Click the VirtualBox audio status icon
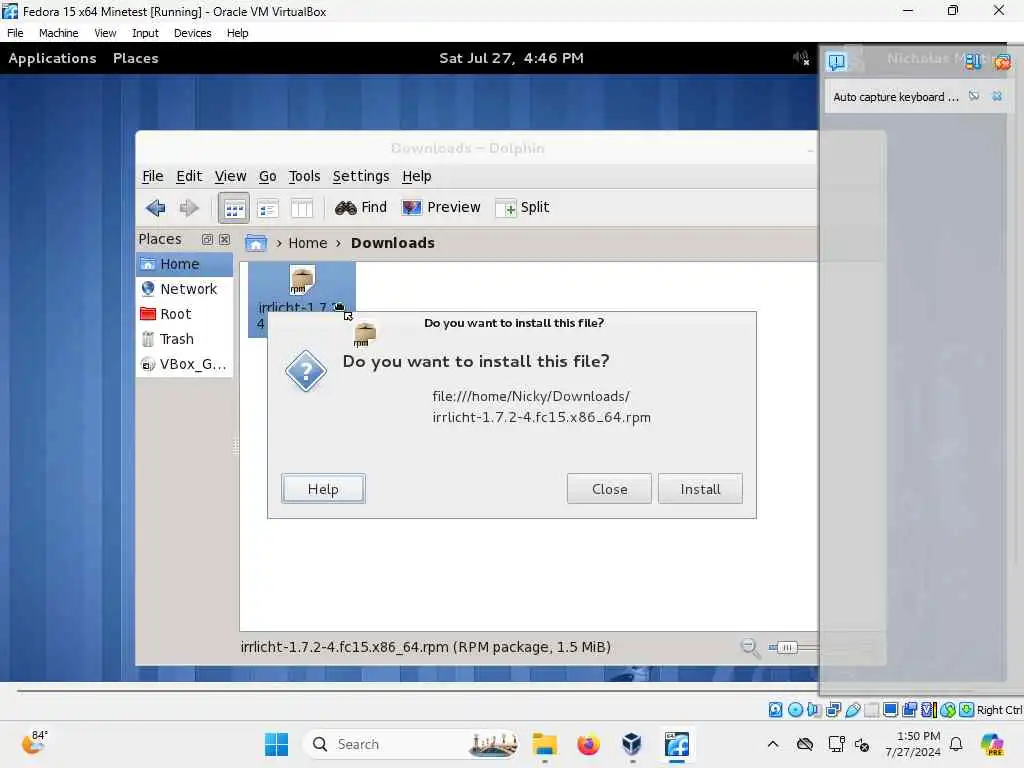 coord(814,710)
